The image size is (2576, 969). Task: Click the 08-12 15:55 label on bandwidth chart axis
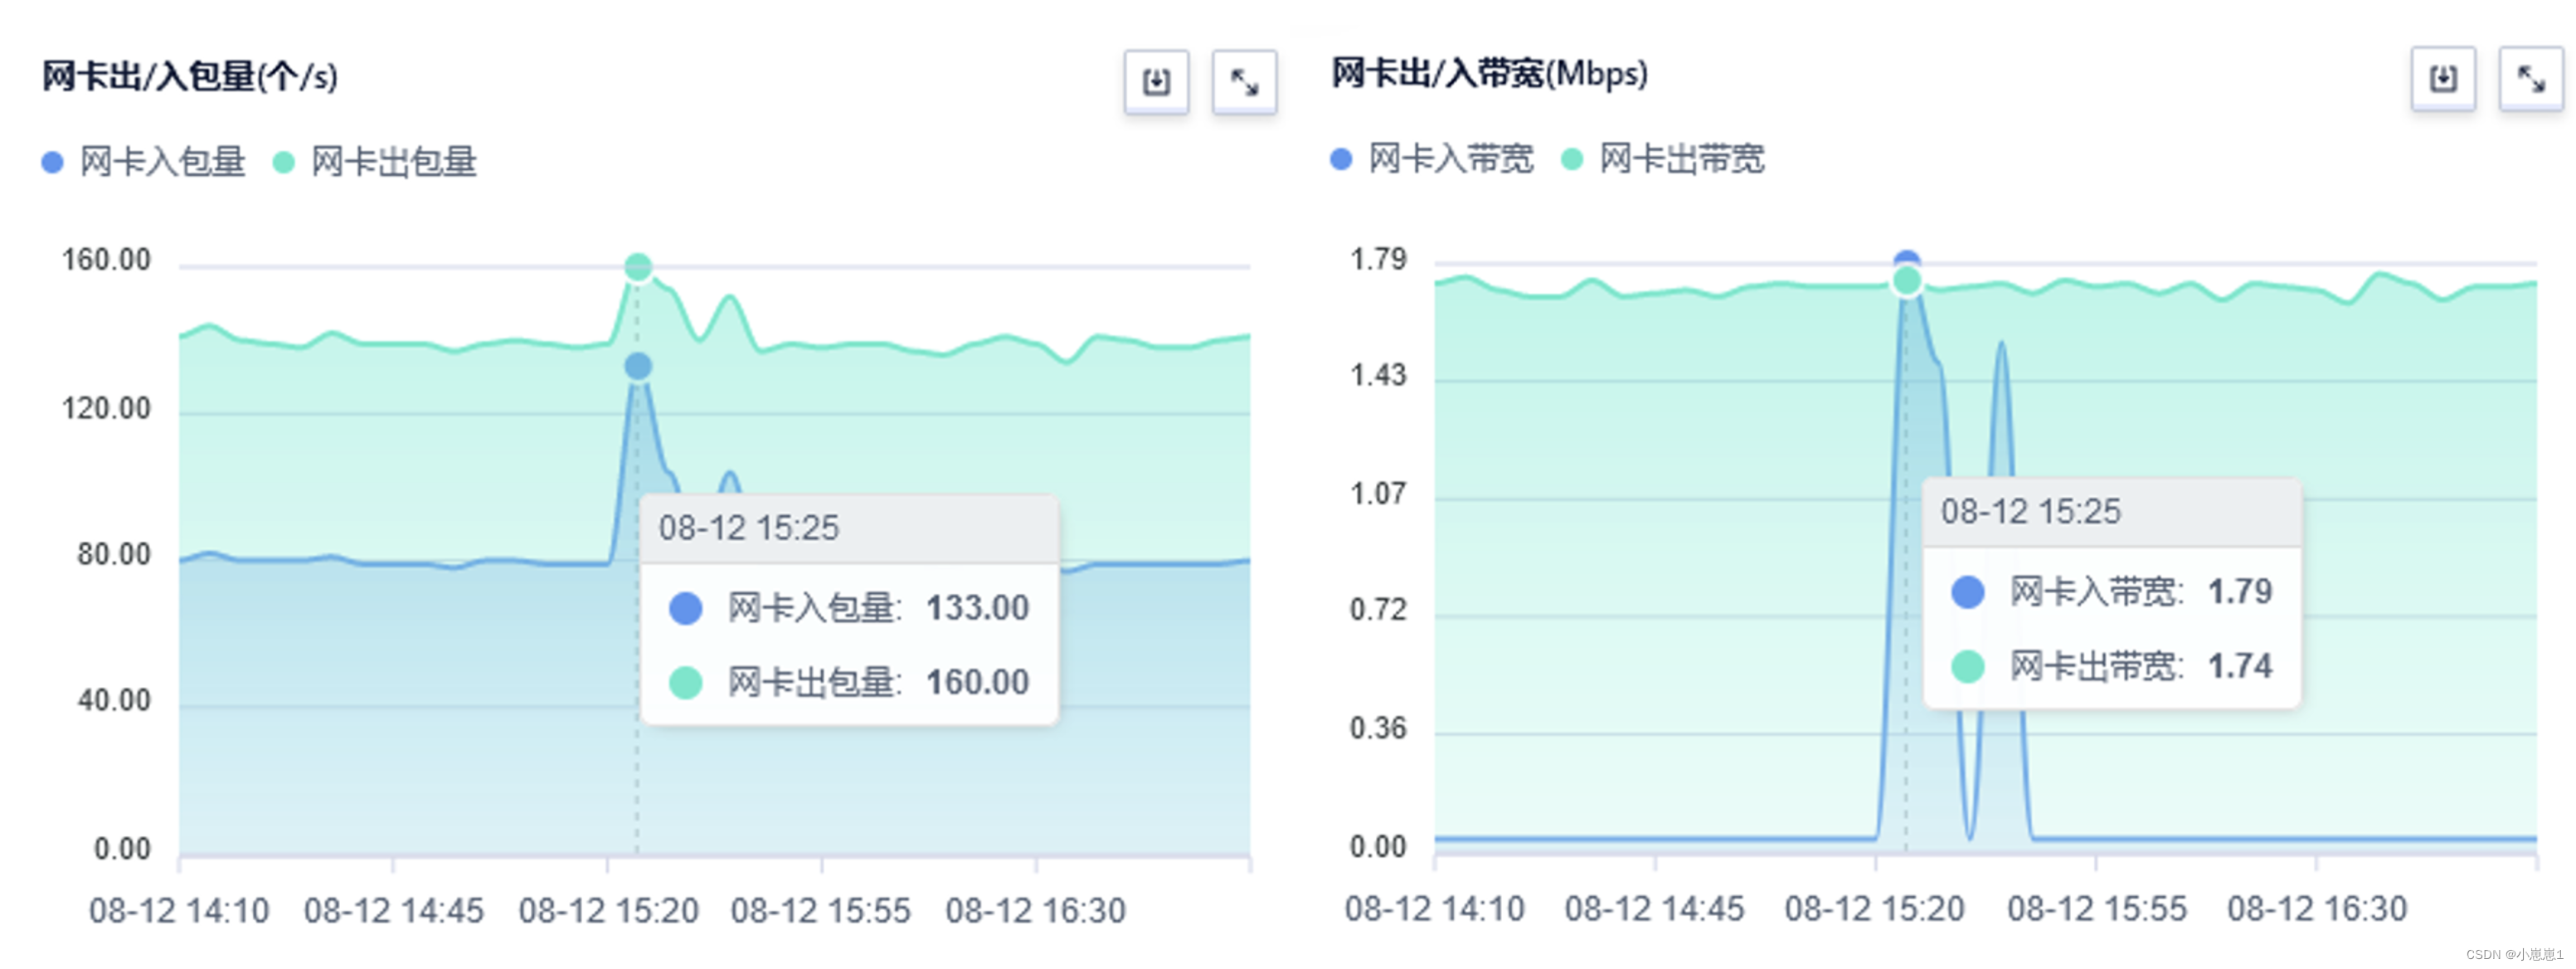(x=2097, y=909)
